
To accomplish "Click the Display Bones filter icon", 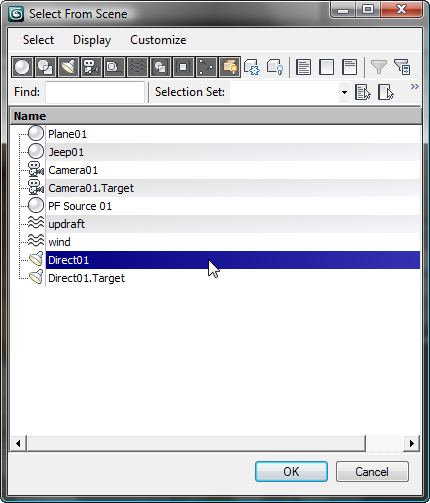I will [206, 67].
